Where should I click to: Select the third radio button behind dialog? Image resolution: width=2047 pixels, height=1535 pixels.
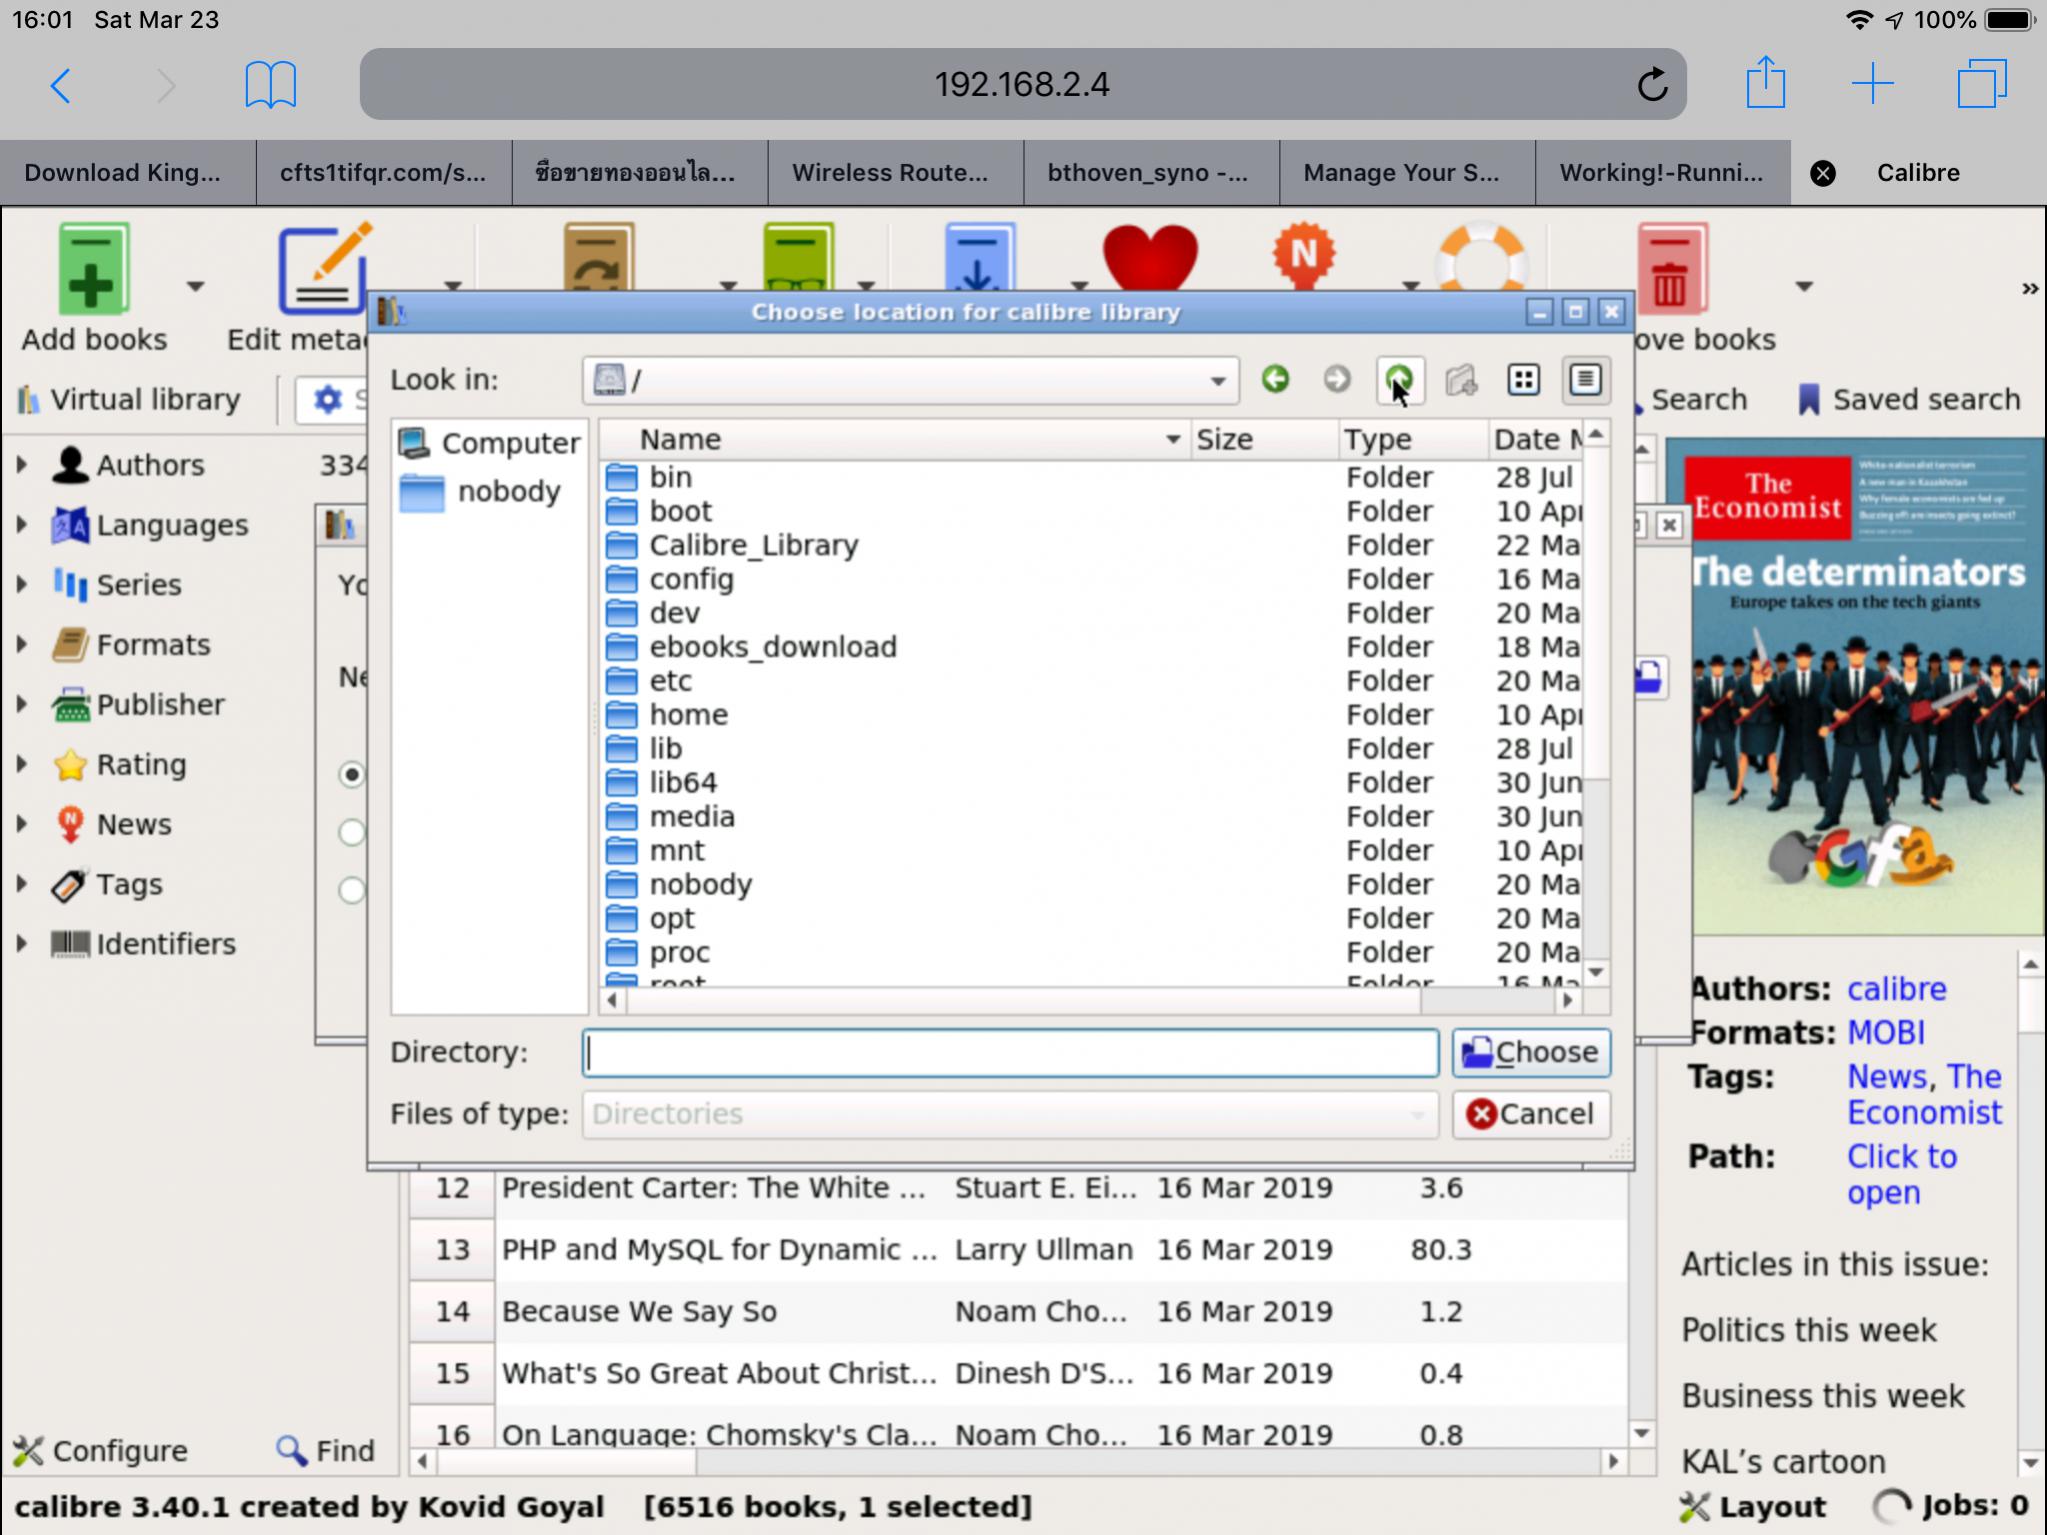pyautogui.click(x=352, y=890)
